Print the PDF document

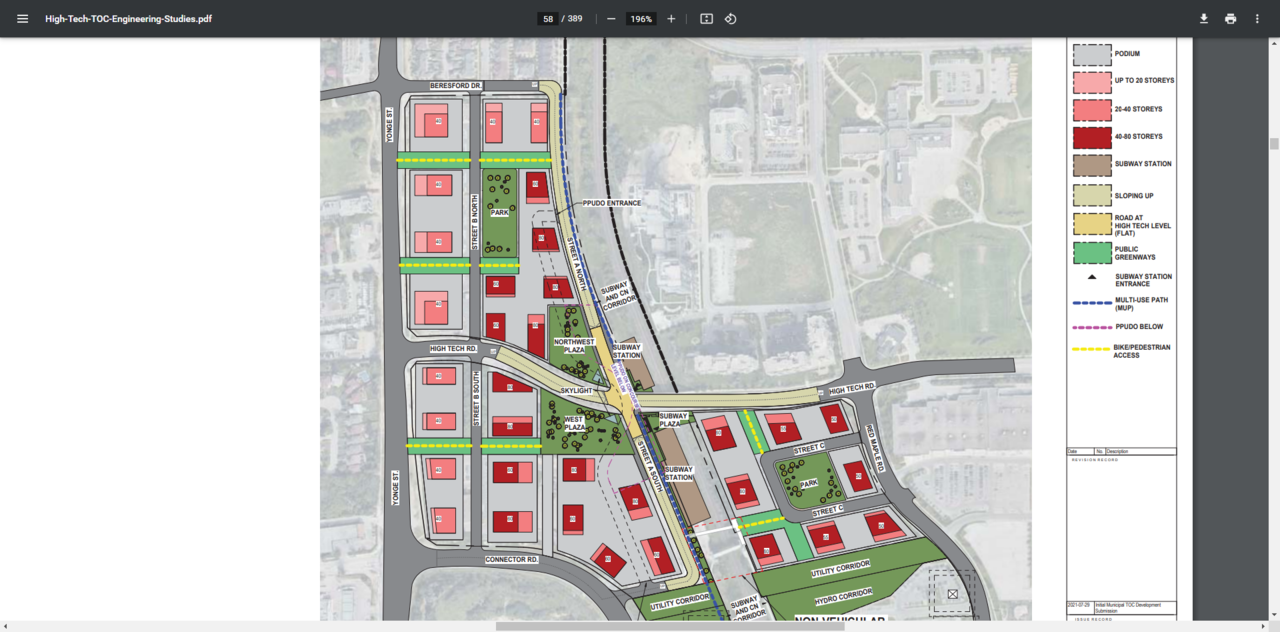pyautogui.click(x=1230, y=19)
